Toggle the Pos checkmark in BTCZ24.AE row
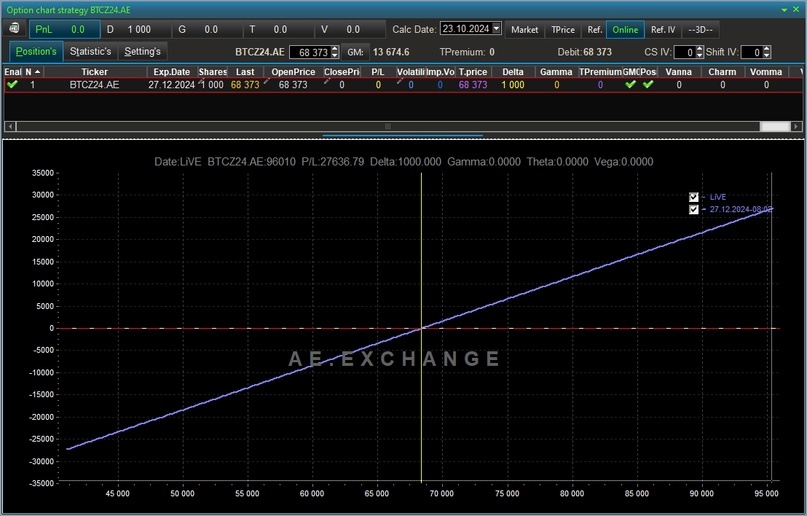 click(647, 84)
